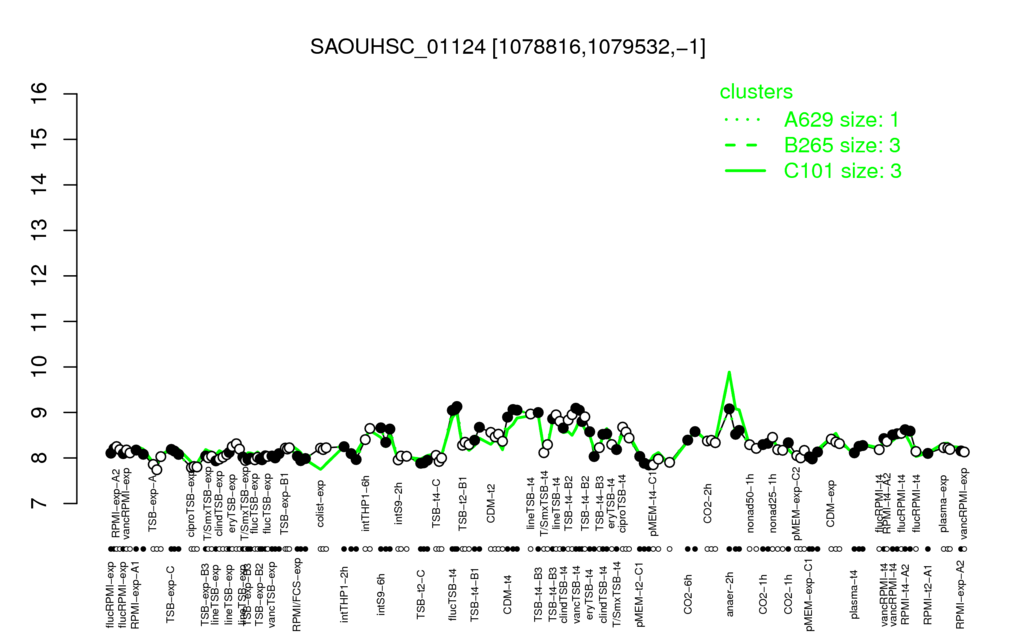Click the 'colist-exp' condition label
The width and height of the screenshot is (1024, 640).
click(320, 502)
